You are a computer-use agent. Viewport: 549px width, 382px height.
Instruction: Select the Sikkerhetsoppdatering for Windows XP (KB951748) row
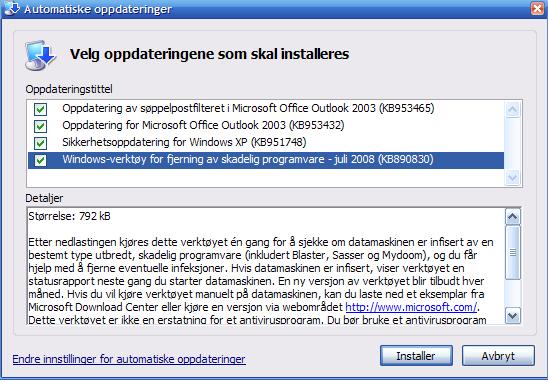(266, 143)
